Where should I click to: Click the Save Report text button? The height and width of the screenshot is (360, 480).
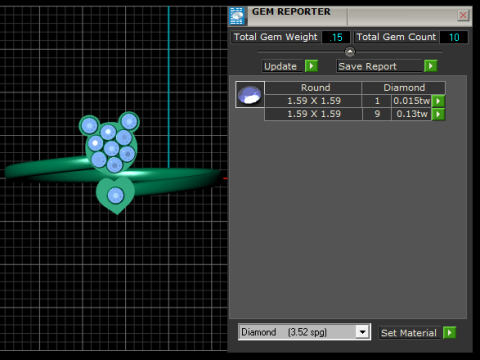coord(379,66)
